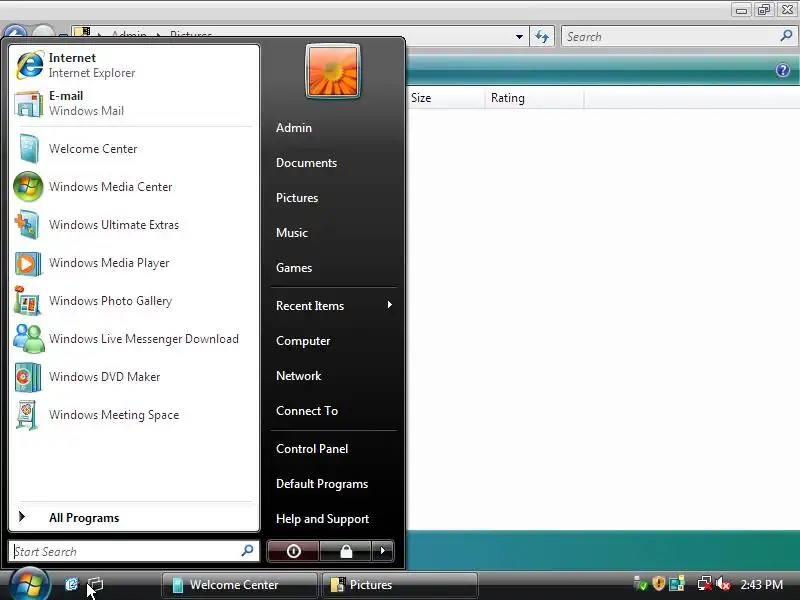
Task: Click the Search box in Pictures window
Action: pyautogui.click(x=679, y=36)
